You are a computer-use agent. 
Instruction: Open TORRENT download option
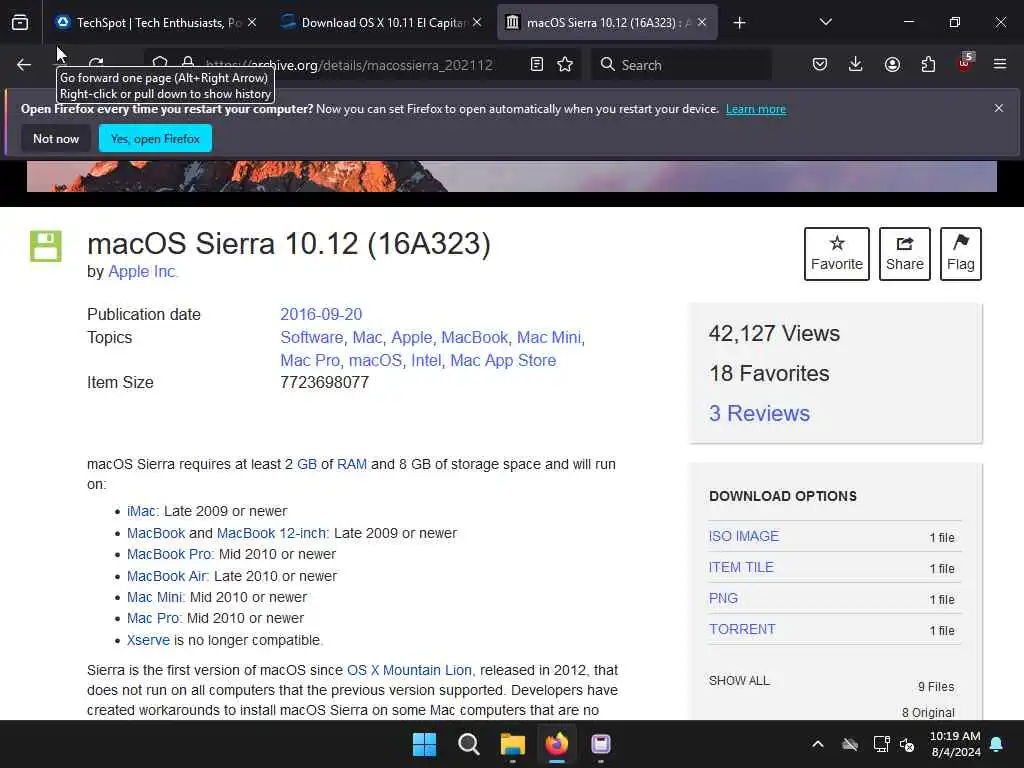(742, 630)
